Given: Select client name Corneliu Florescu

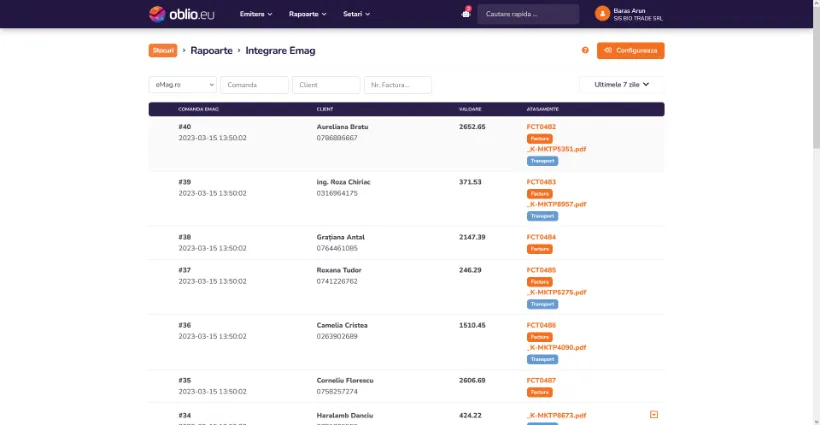Looking at the screenshot, I should pyautogui.click(x=345, y=381).
